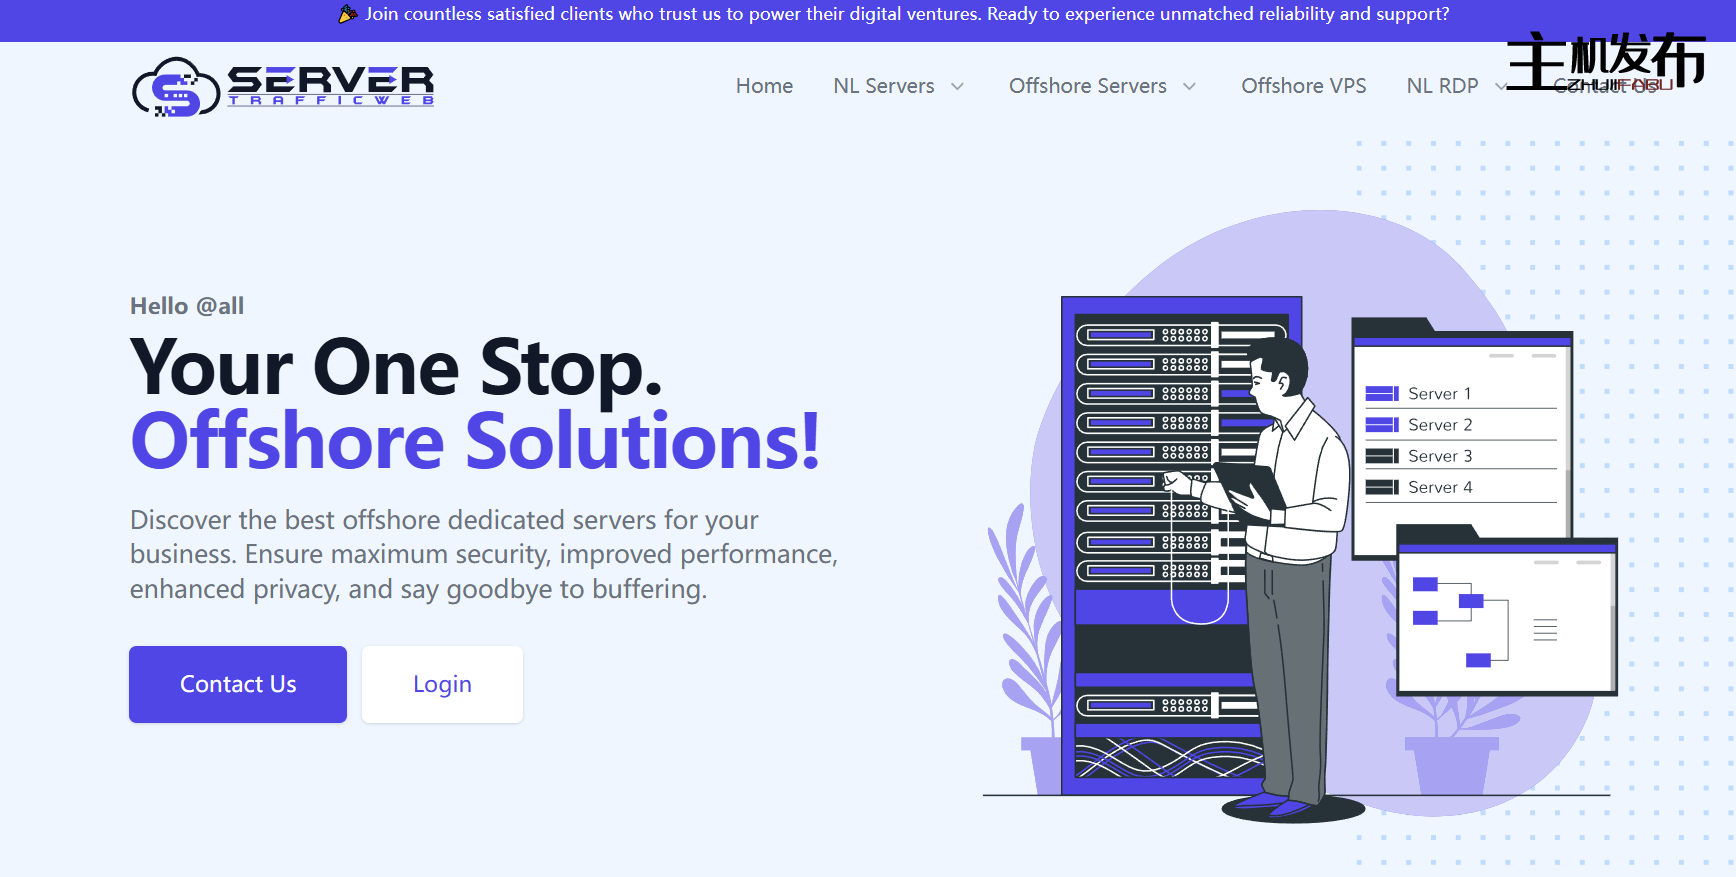Click the Server Trafficweb logo text
The image size is (1736, 877).
click(331, 85)
